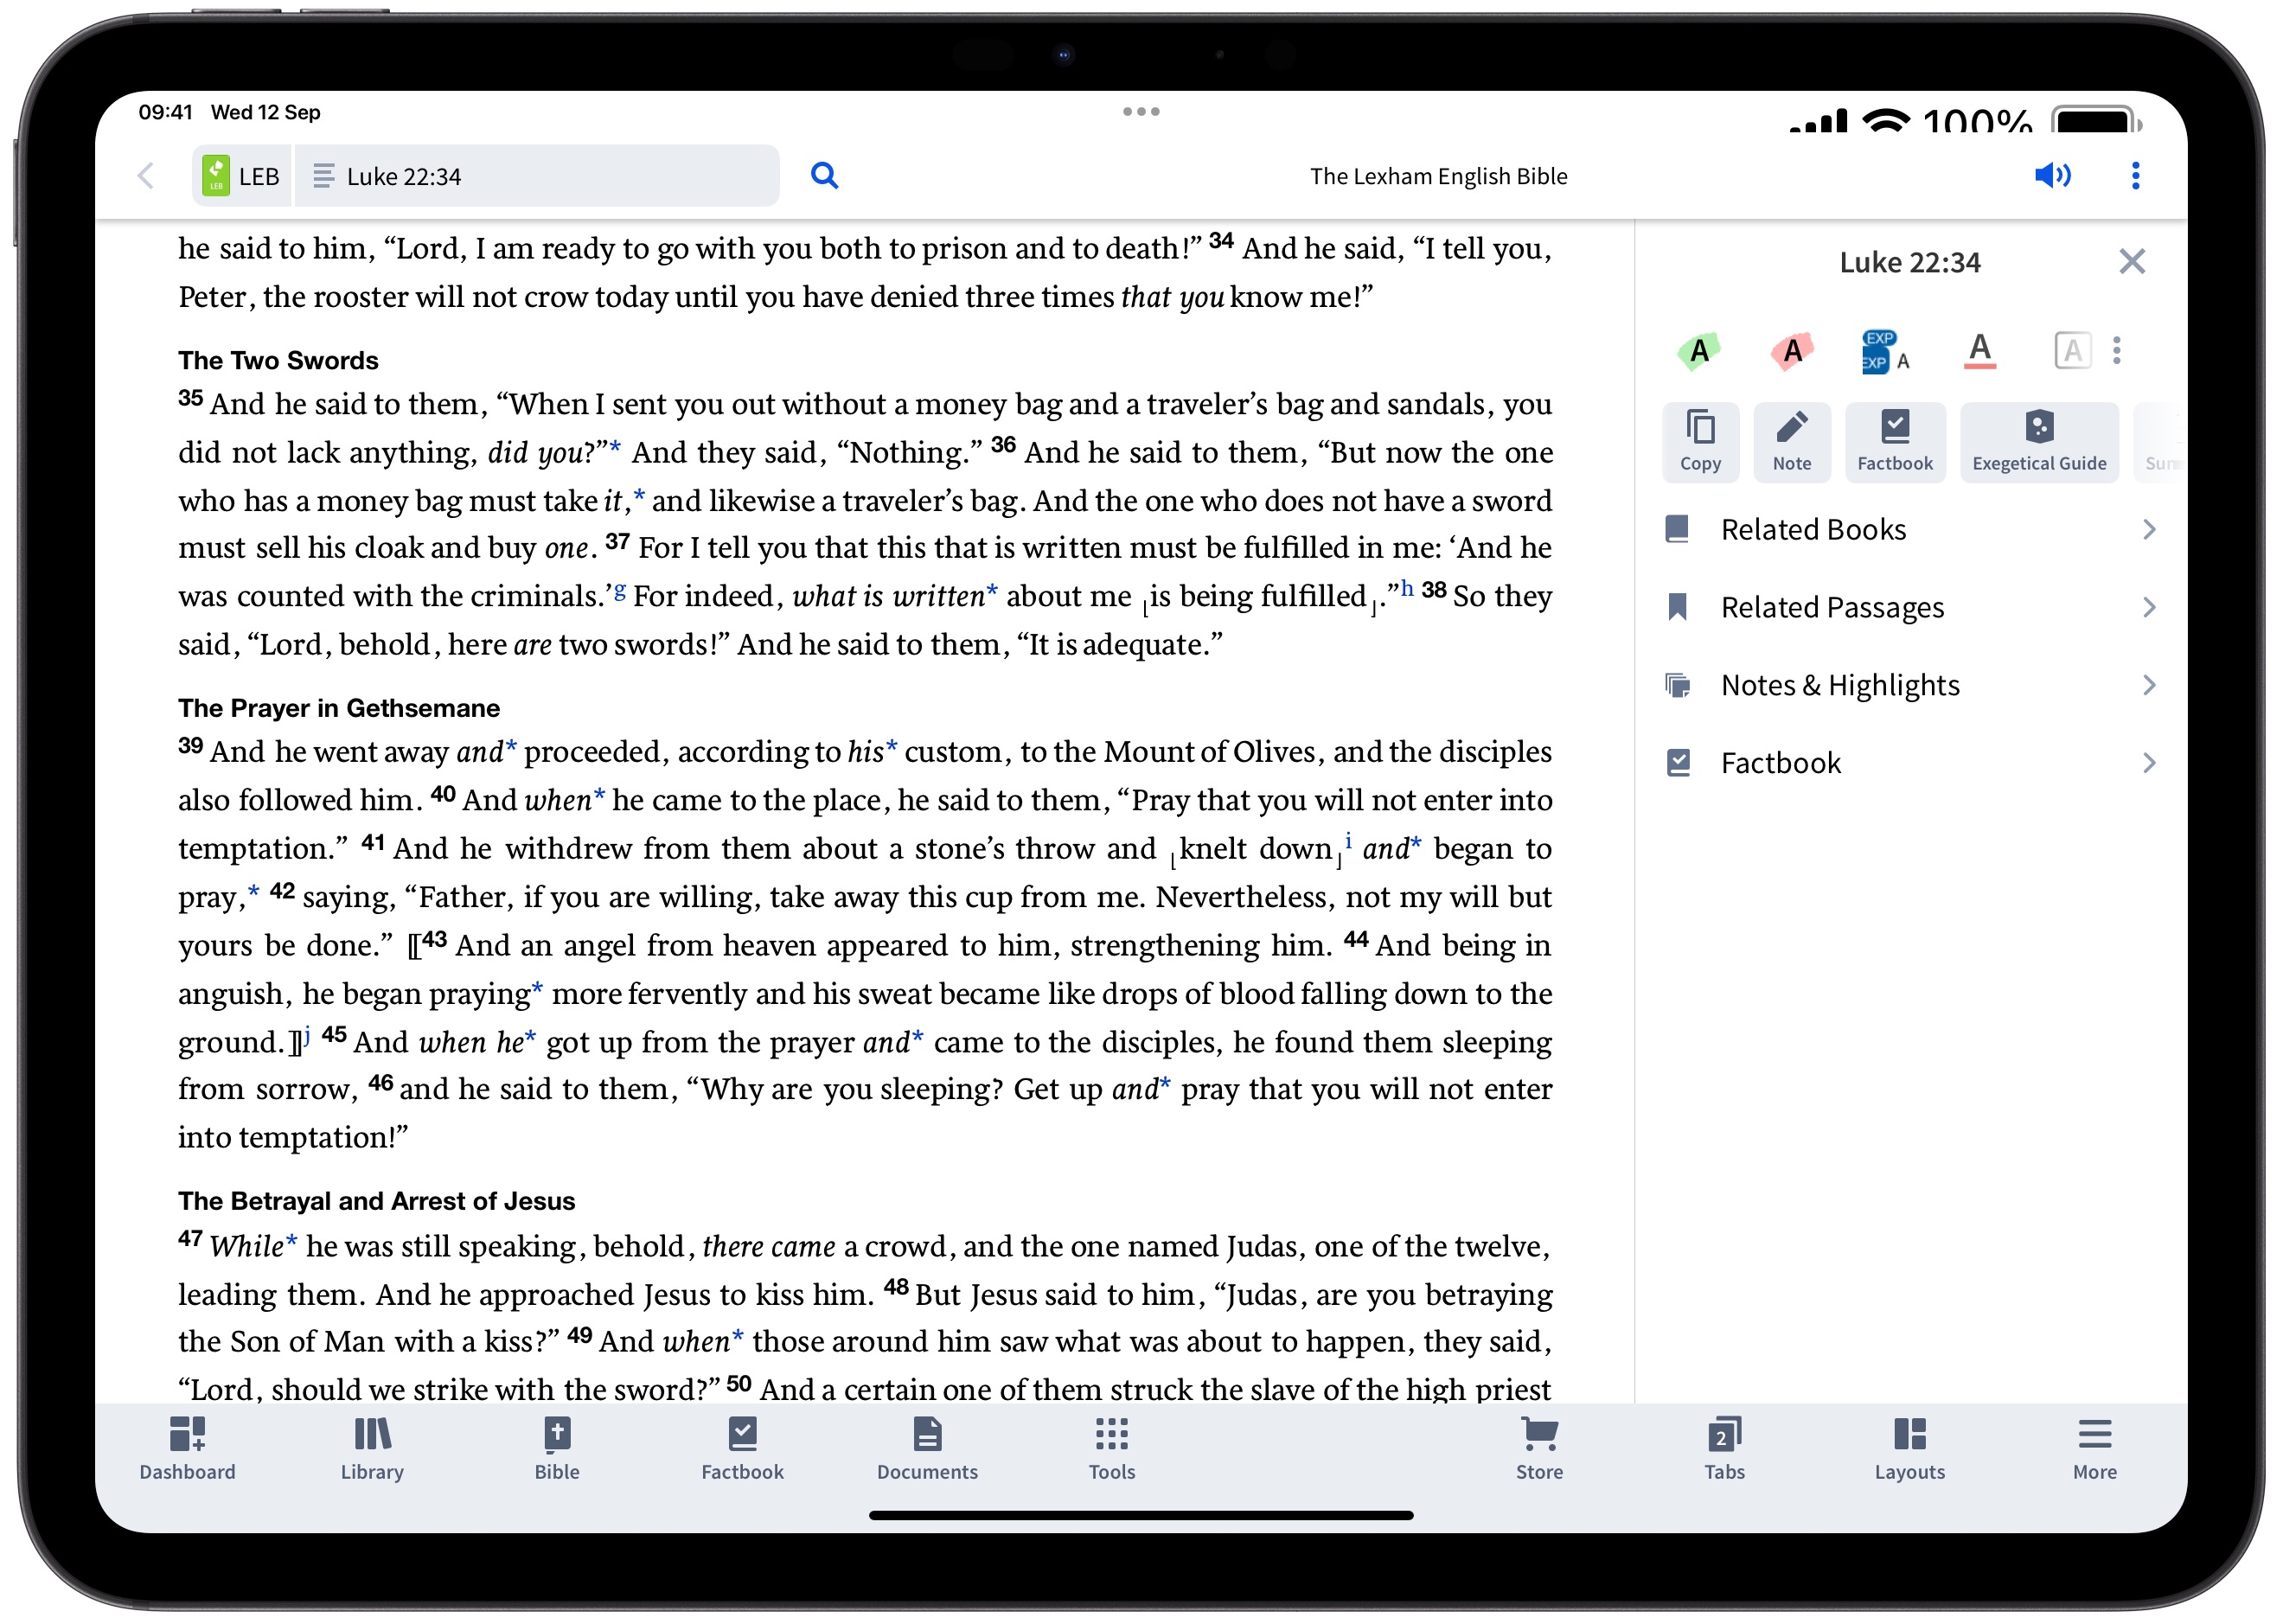Tap footnote marker g after 'criminals'
This screenshot has width=2283, height=1624.
(619, 590)
